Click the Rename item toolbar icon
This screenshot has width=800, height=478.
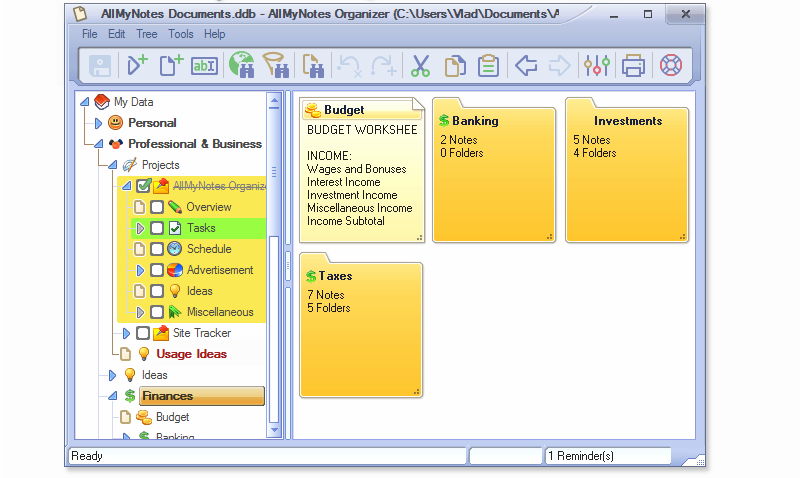(204, 66)
